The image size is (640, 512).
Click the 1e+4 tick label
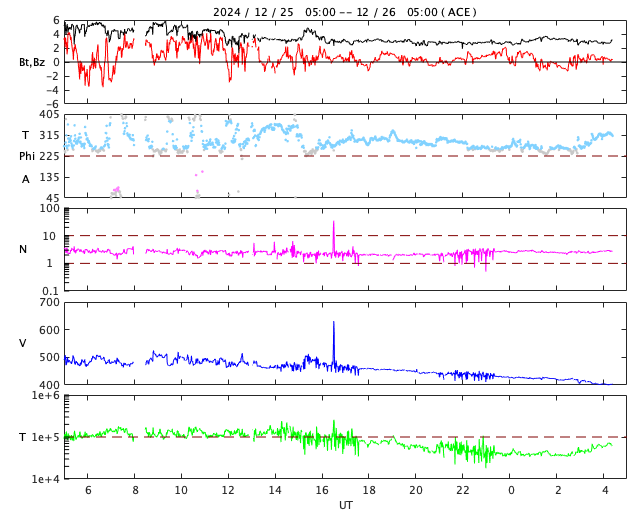(x=46, y=479)
